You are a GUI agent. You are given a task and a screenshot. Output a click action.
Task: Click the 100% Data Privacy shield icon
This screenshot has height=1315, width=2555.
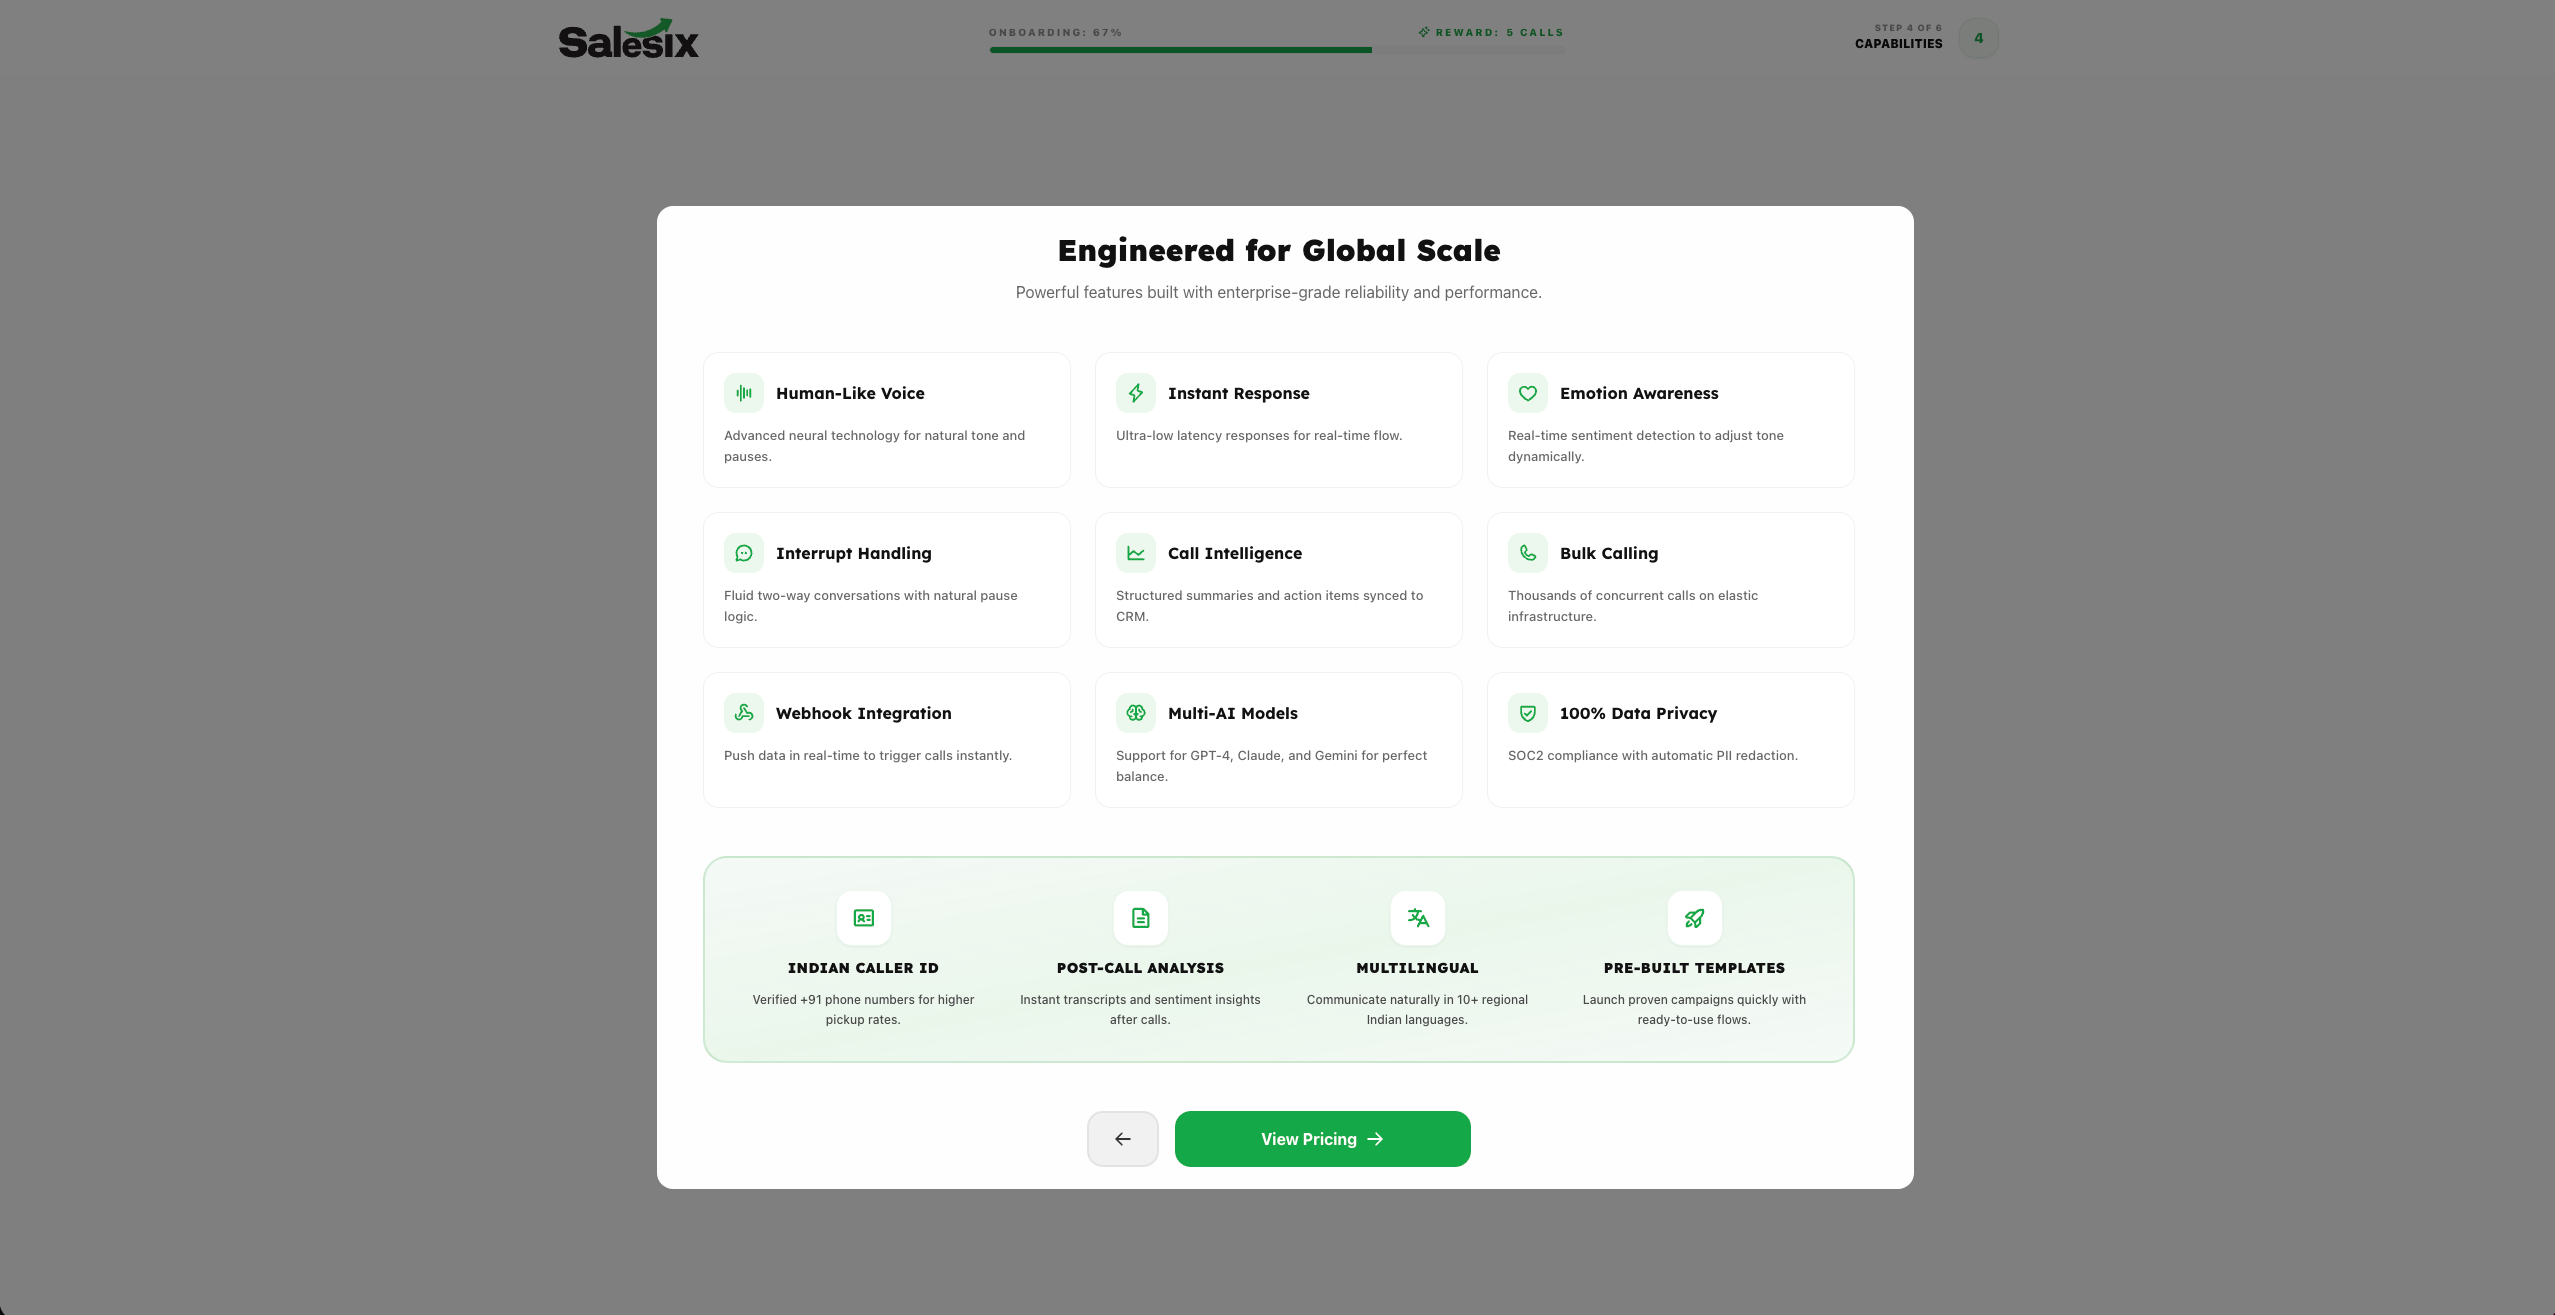tap(1527, 712)
